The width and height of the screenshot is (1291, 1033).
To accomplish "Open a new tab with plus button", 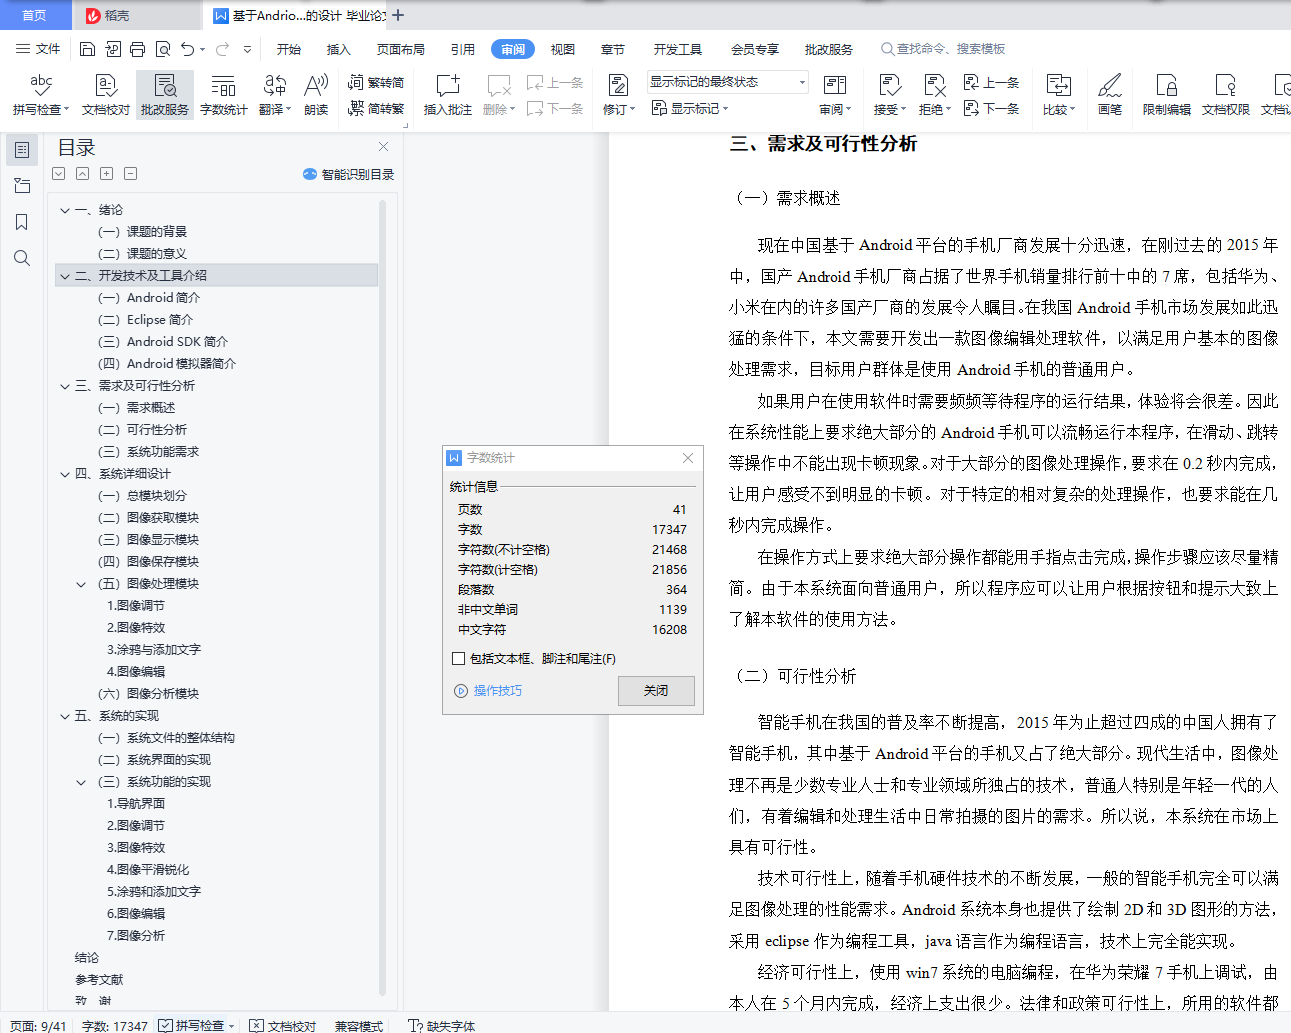I will (x=398, y=15).
